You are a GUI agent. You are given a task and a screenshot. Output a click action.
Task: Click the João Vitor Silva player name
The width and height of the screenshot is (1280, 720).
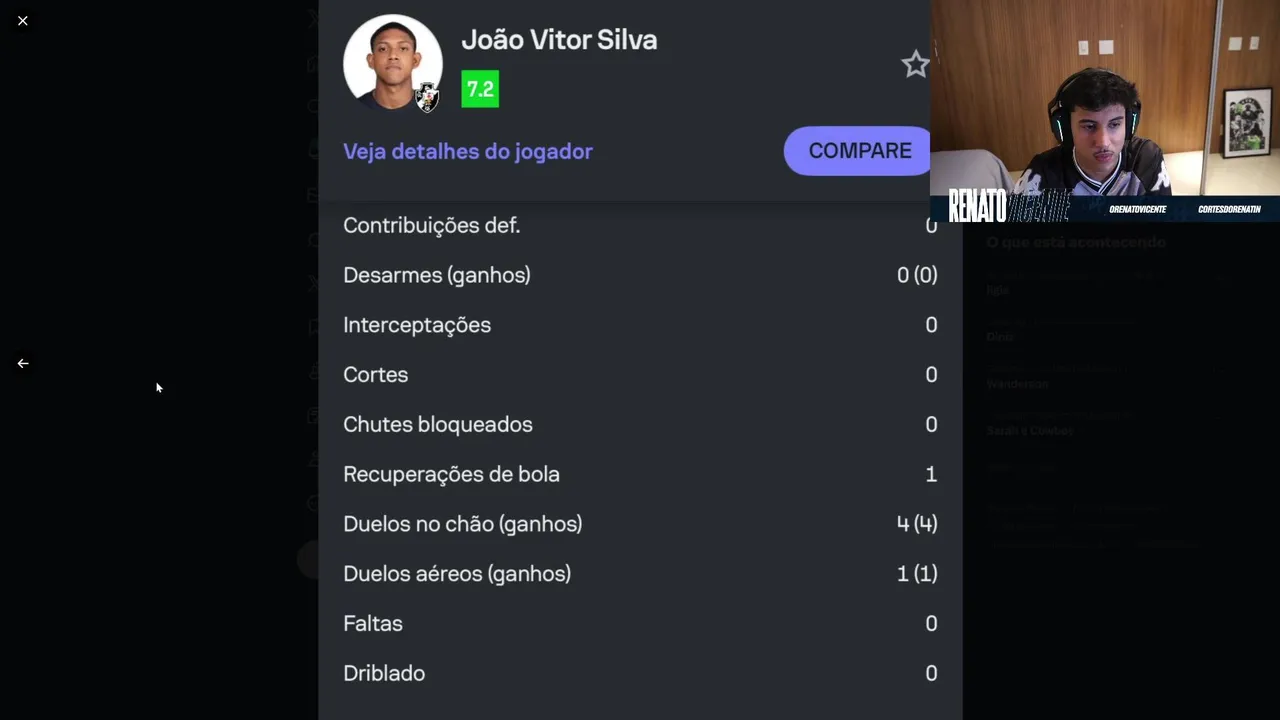559,40
